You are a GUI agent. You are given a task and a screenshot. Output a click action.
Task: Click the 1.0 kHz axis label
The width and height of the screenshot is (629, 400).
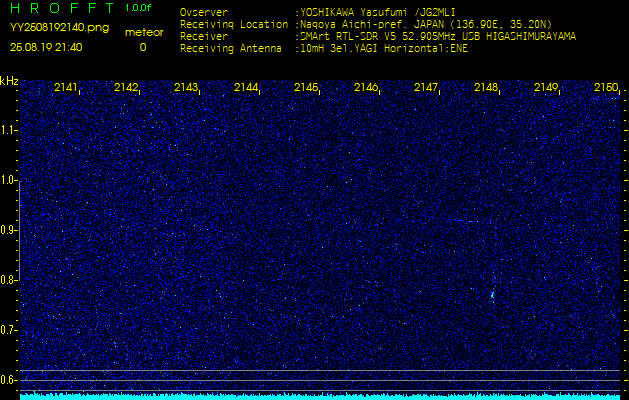tap(9, 180)
